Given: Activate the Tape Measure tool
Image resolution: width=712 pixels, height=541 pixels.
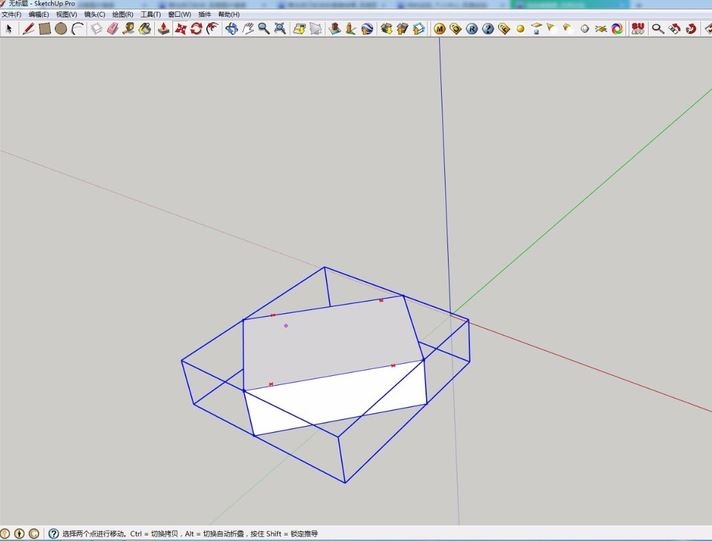Looking at the screenshot, I should click(x=129, y=29).
